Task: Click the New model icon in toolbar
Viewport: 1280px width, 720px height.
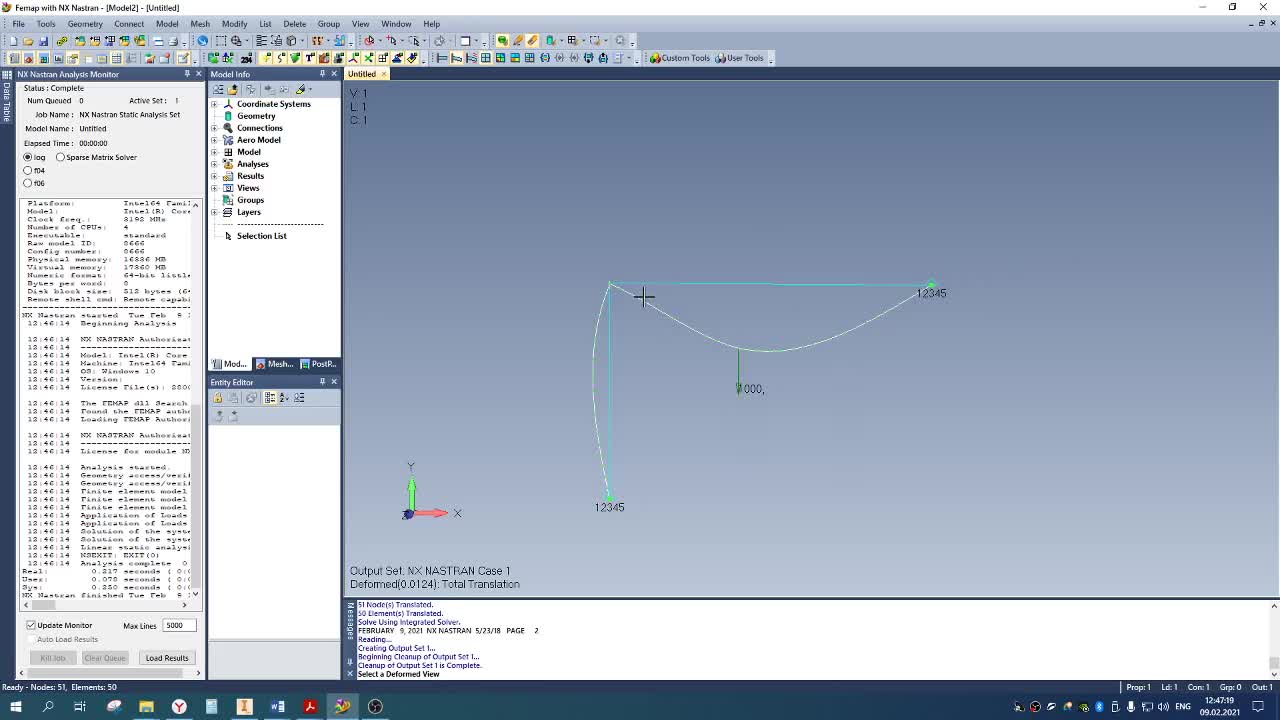Action: point(14,41)
